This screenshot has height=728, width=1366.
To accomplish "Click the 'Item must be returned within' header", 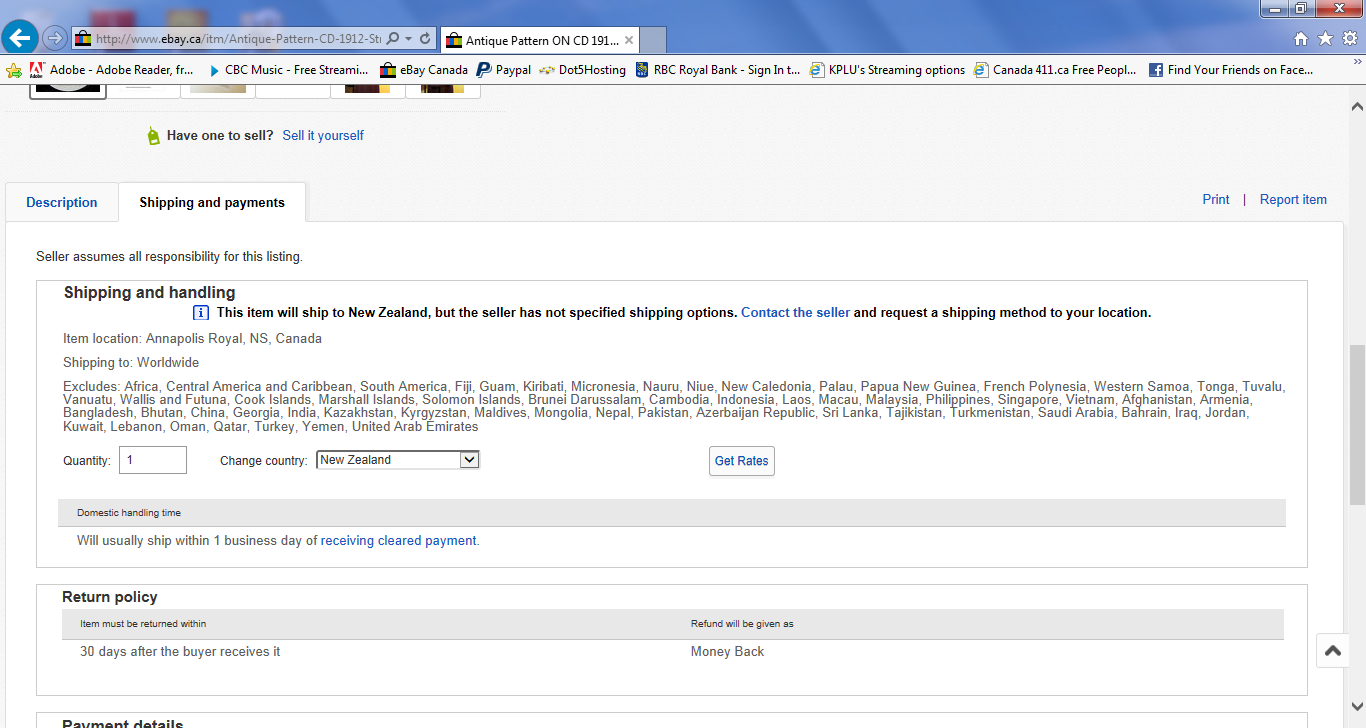I will (x=143, y=623).
